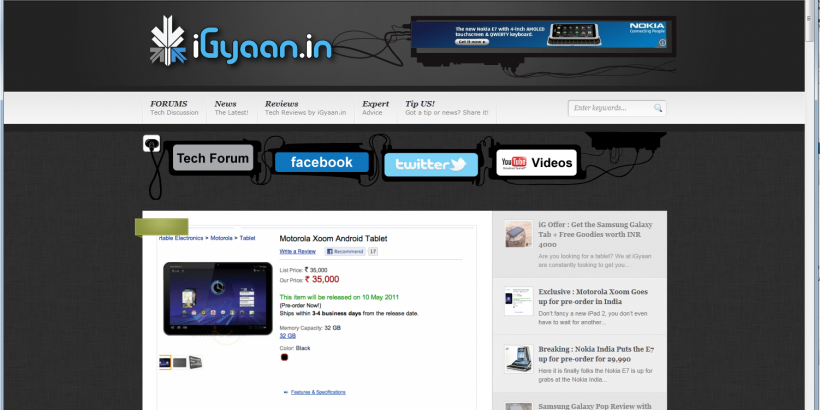
Task: Click the search magnifier icon
Action: point(658,108)
